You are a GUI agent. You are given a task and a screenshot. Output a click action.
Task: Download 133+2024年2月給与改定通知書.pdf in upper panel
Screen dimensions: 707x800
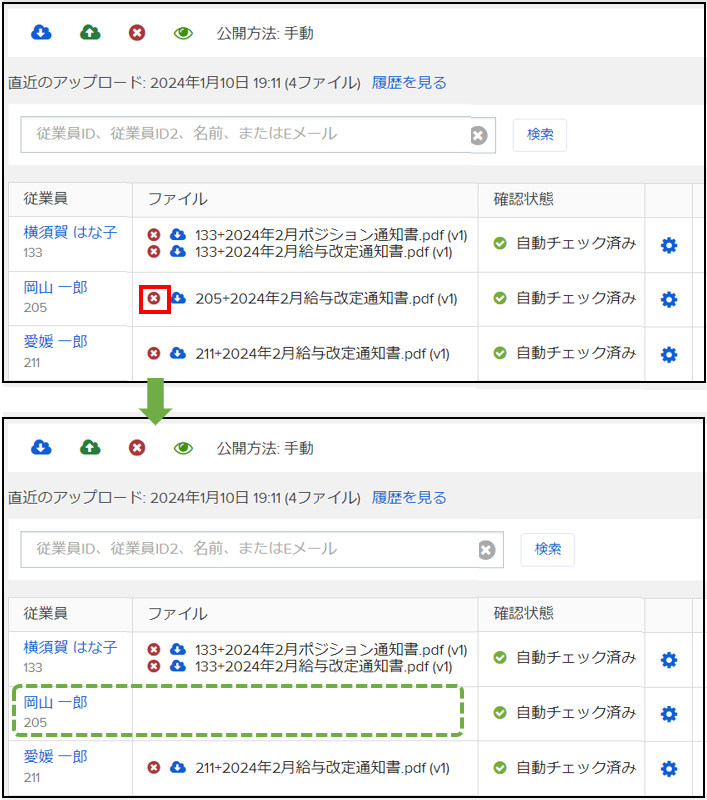178,252
